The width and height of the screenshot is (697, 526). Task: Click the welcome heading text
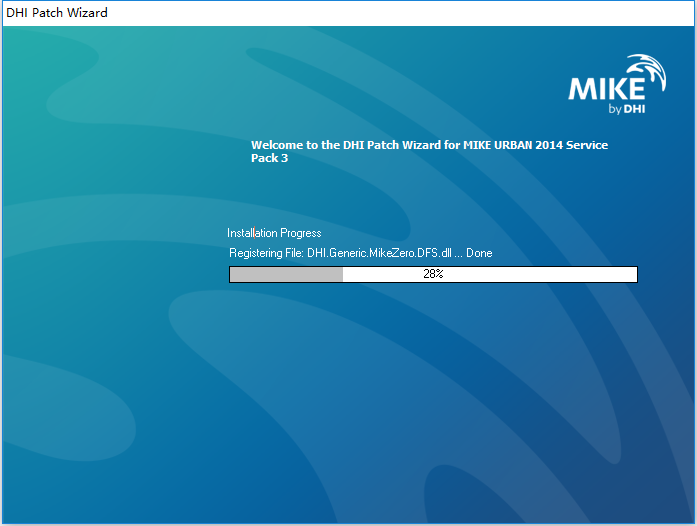pyautogui.click(x=429, y=151)
